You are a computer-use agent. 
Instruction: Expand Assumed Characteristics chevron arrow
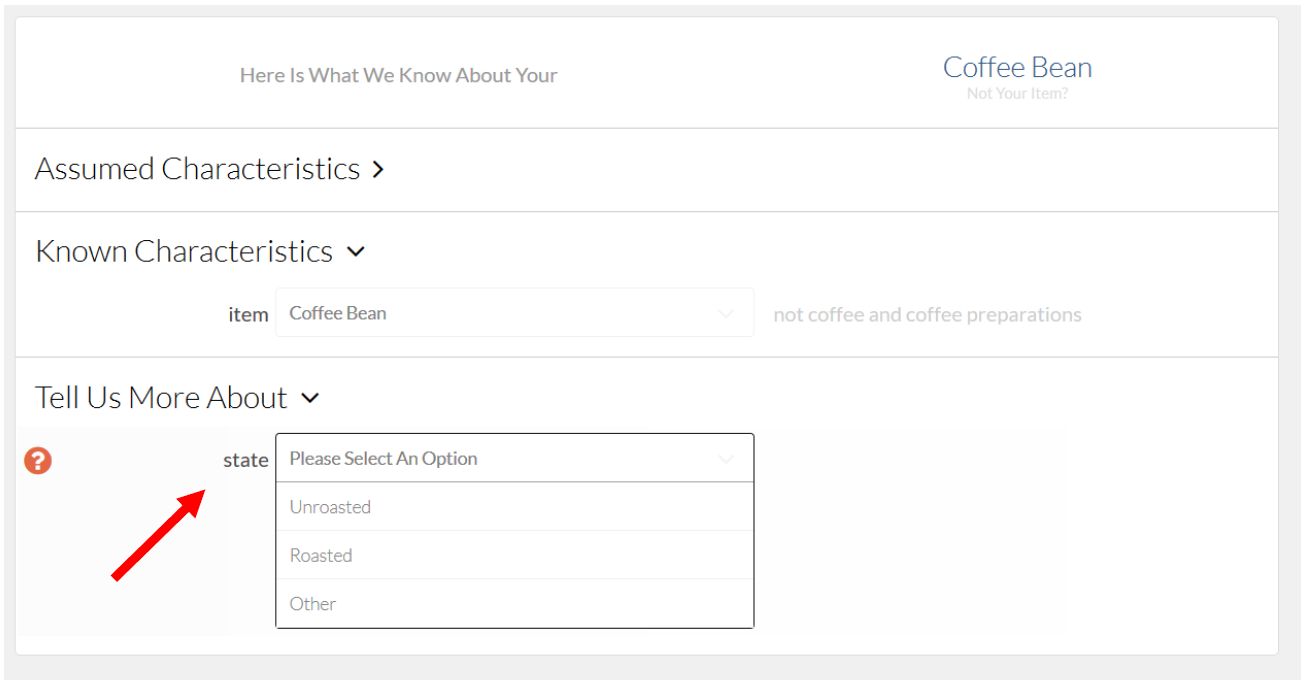point(378,170)
